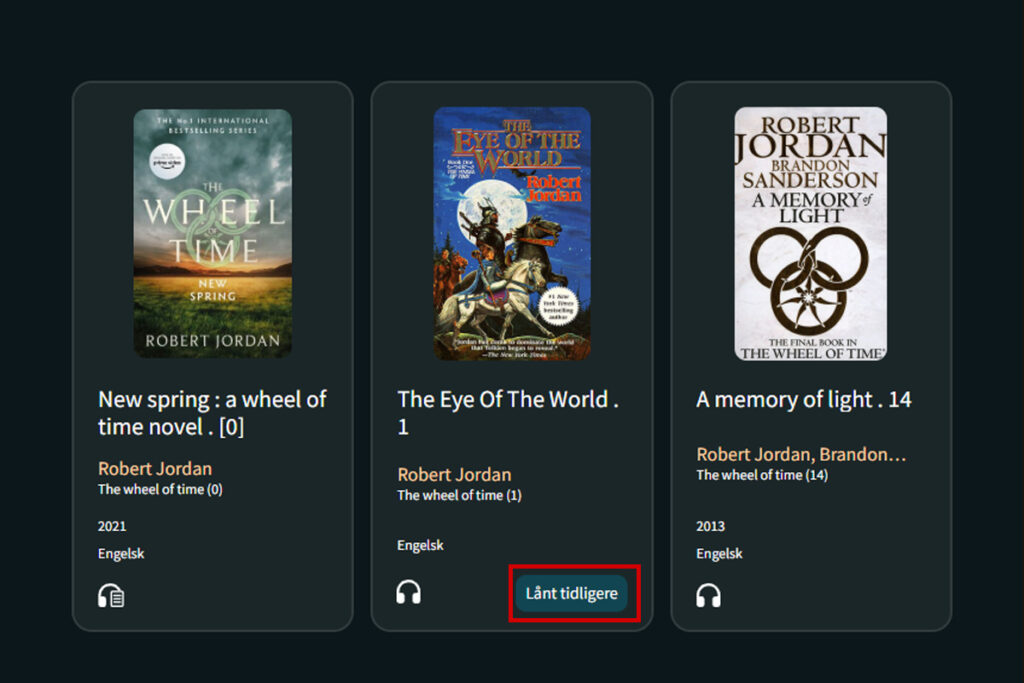Click the audiobook-with-text icon on New Spring

pos(111,596)
